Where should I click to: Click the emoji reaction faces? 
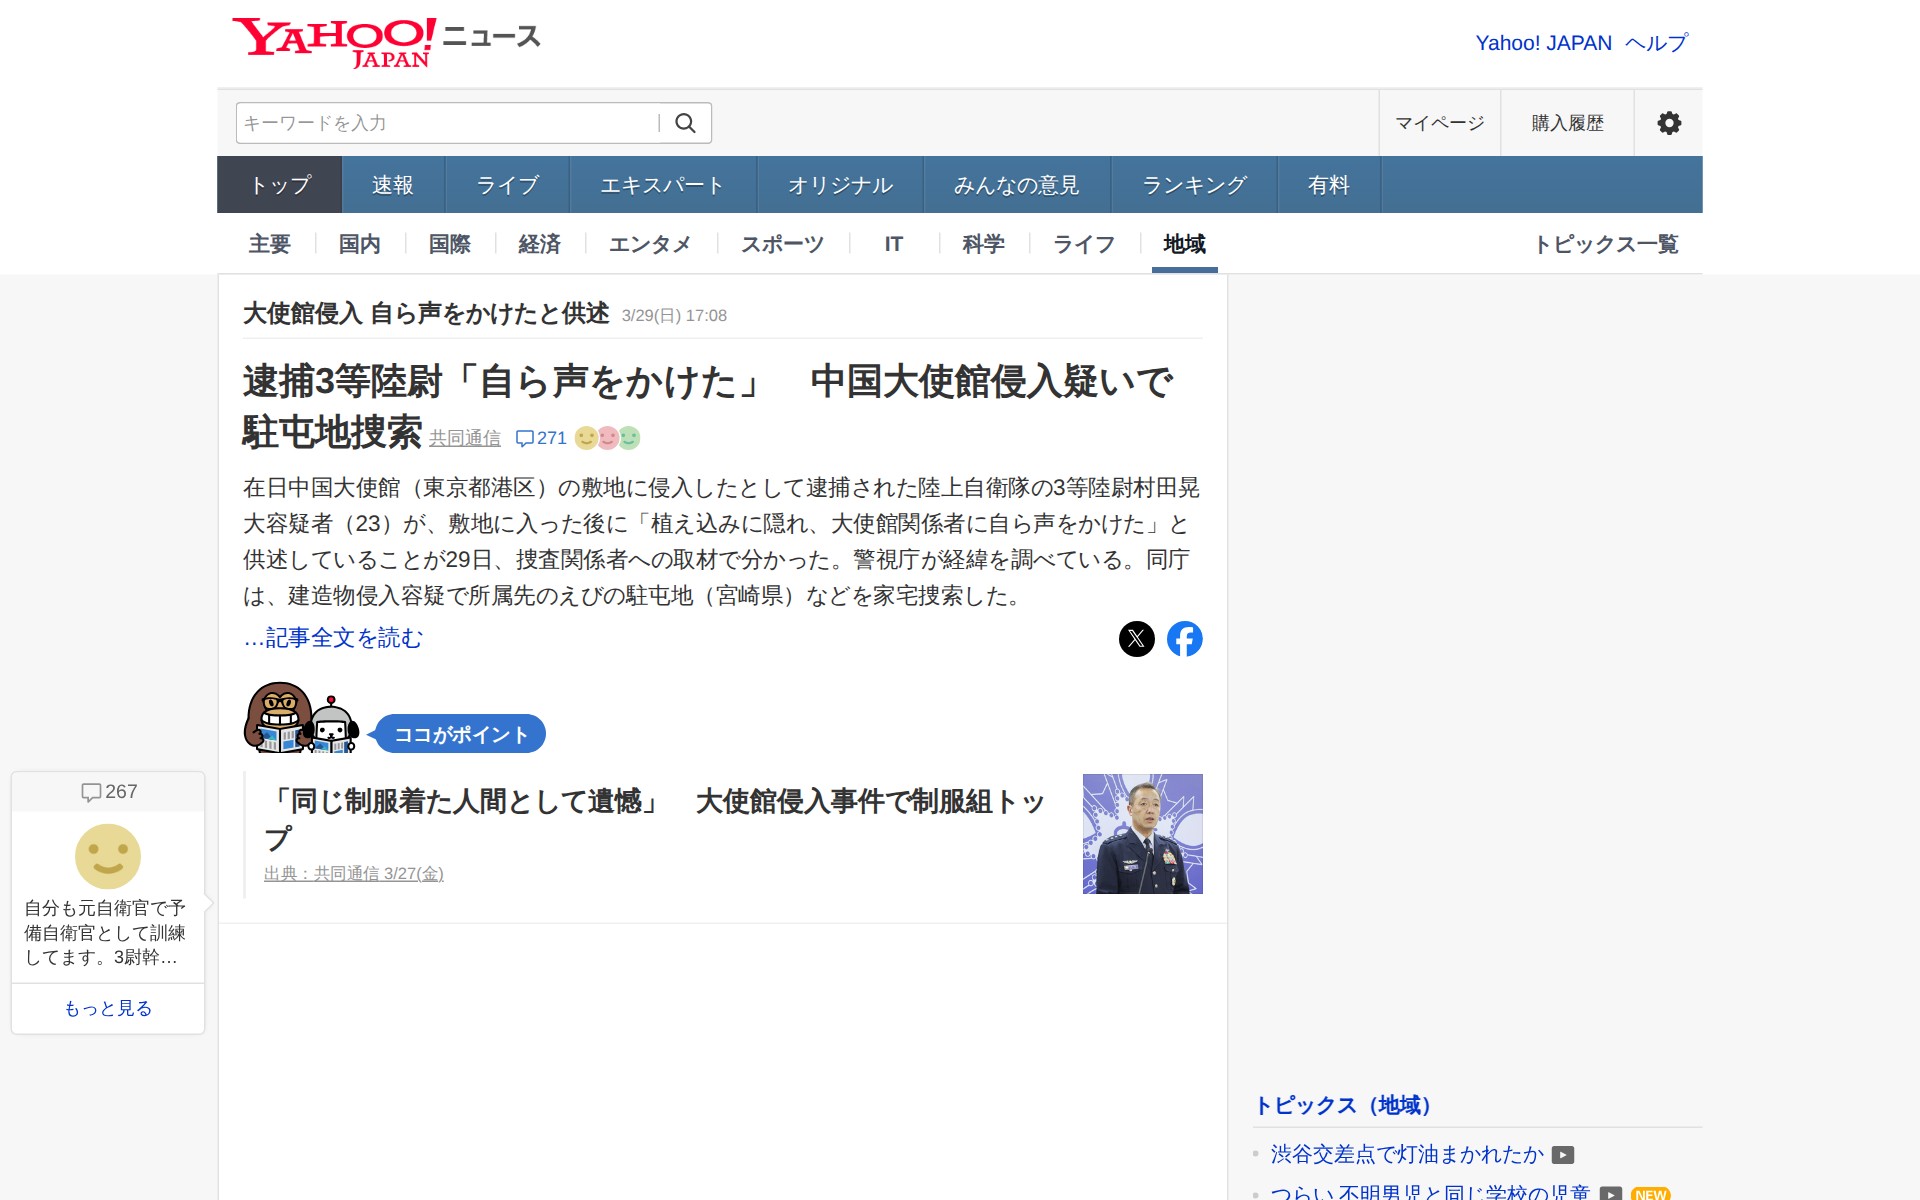607,438
